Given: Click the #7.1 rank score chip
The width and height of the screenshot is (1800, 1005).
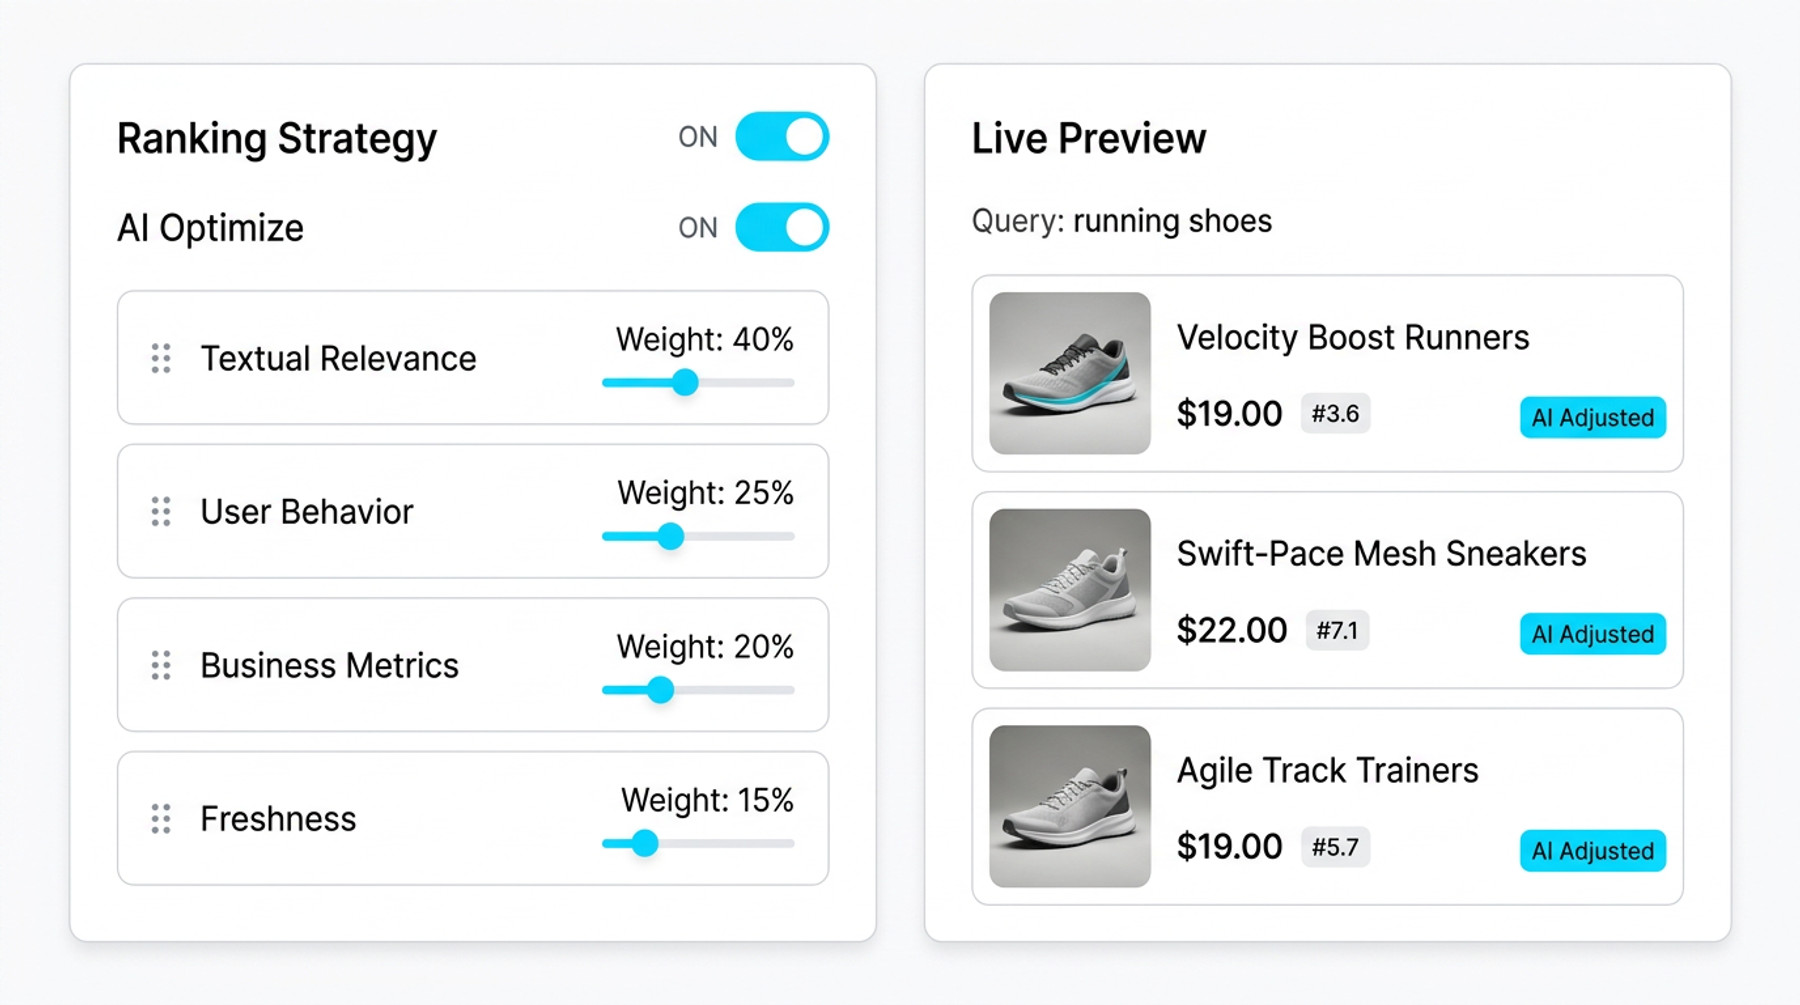Looking at the screenshot, I should pyautogui.click(x=1337, y=631).
